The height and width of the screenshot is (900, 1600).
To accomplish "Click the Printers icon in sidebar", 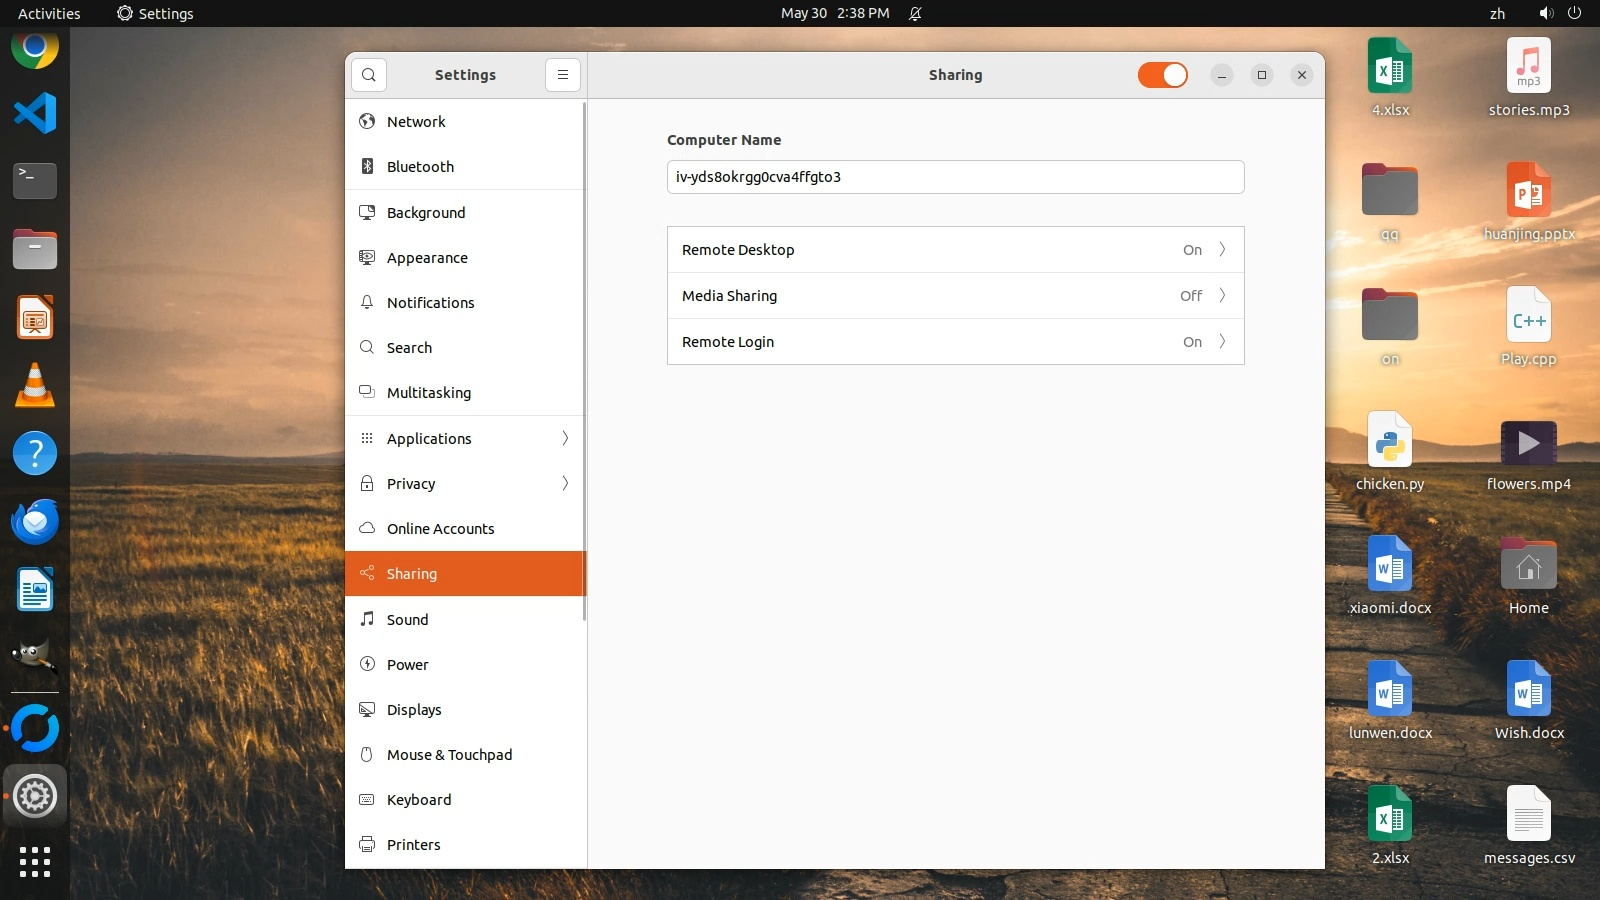I will (367, 844).
